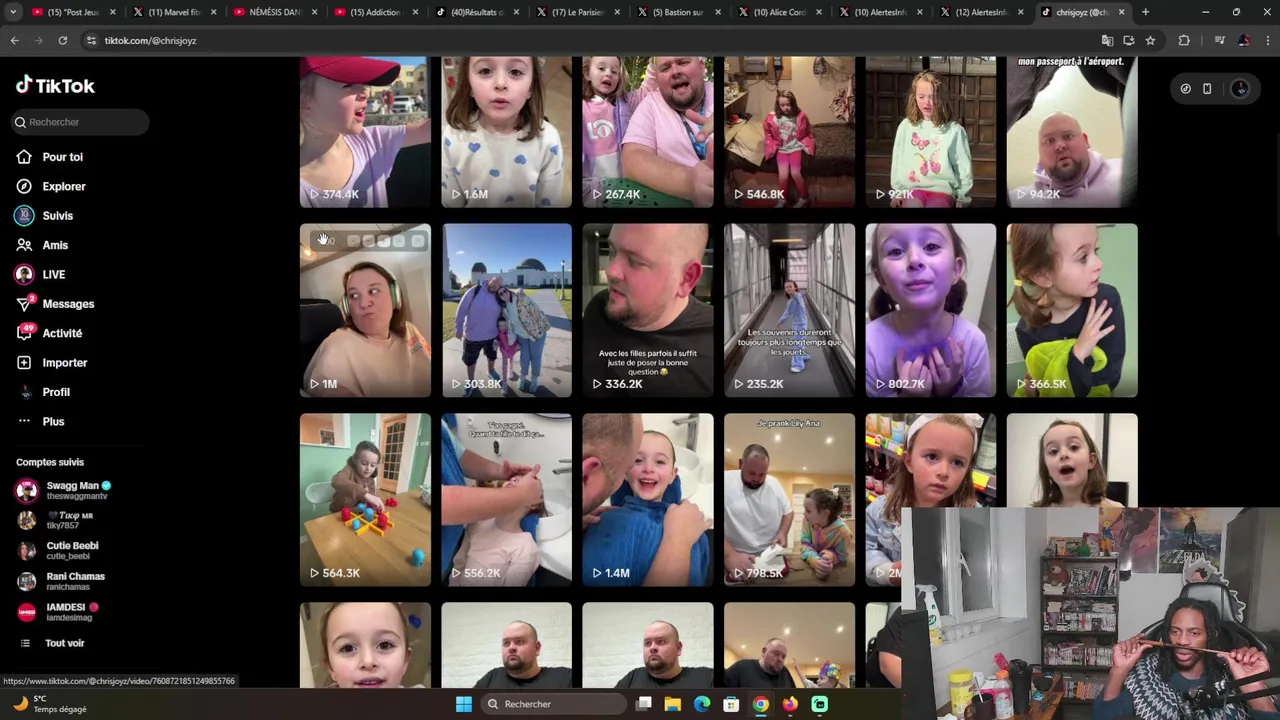Click Importer to upload a video
This screenshot has width=1280, height=720.
click(52, 363)
